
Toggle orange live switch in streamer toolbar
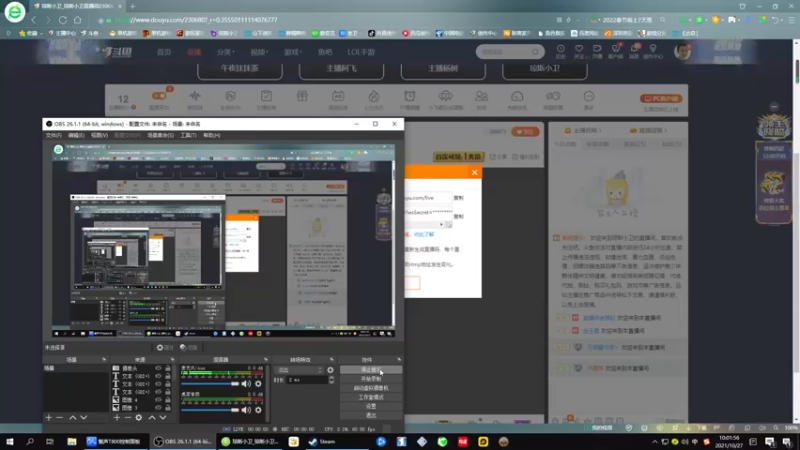tap(159, 96)
